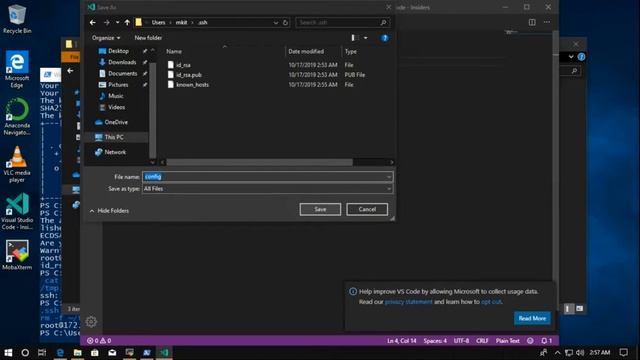Screen dimensions: 640x360
Task: Change CRLF line ending setting
Action: [x=482, y=341]
